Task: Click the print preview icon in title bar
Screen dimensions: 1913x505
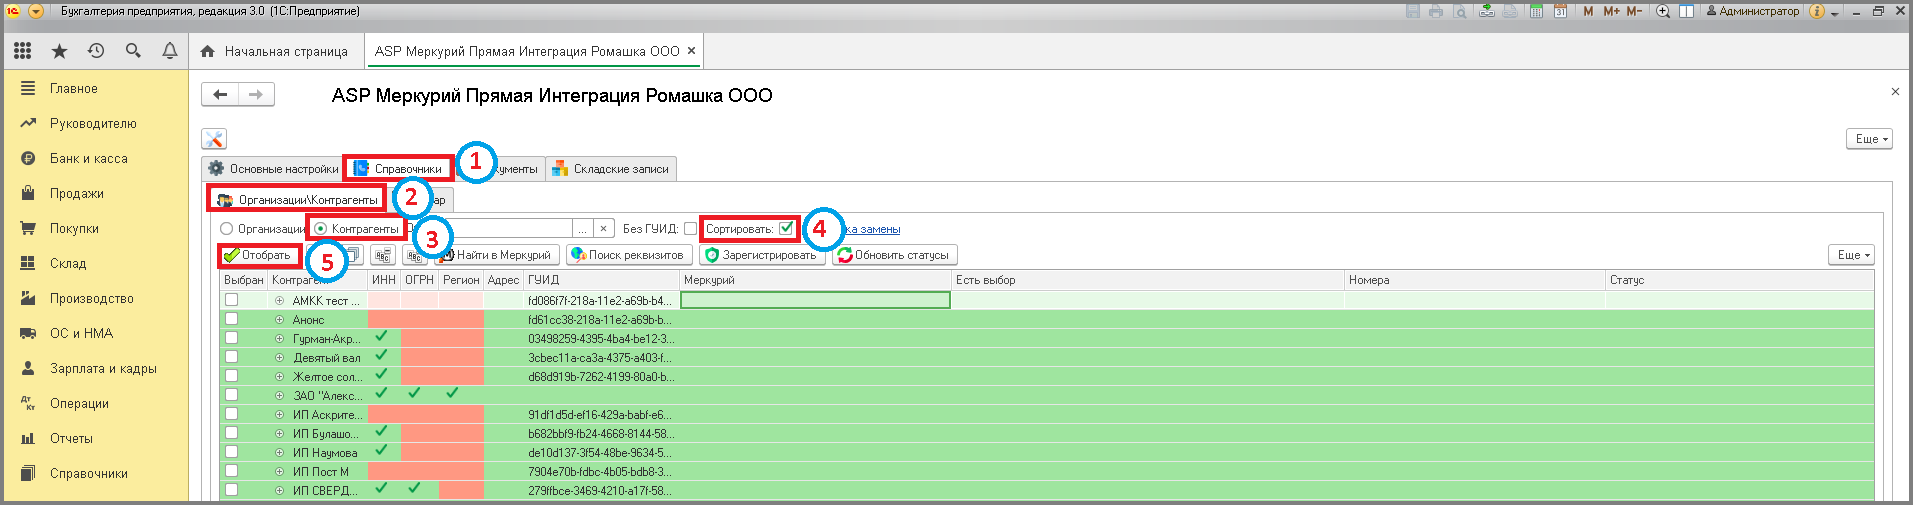Action: point(1460,11)
